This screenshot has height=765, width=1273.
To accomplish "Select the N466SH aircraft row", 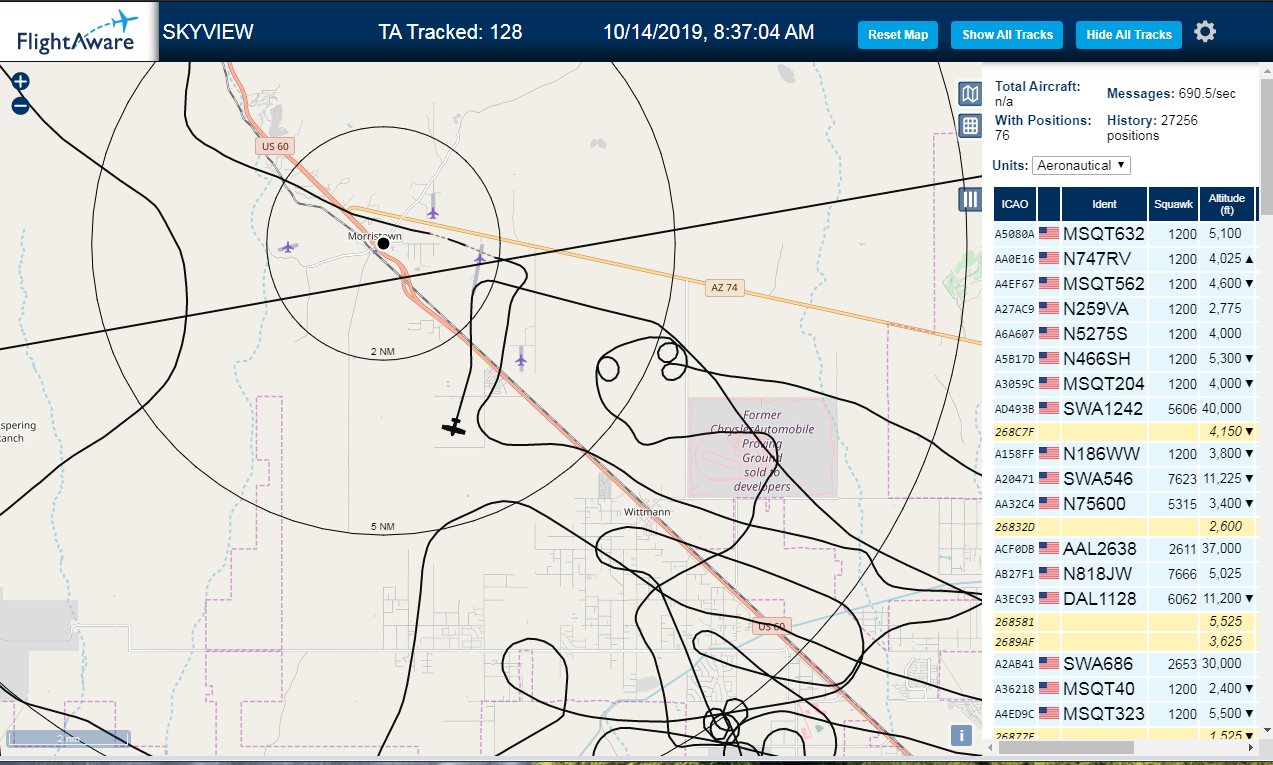I will [1125, 359].
